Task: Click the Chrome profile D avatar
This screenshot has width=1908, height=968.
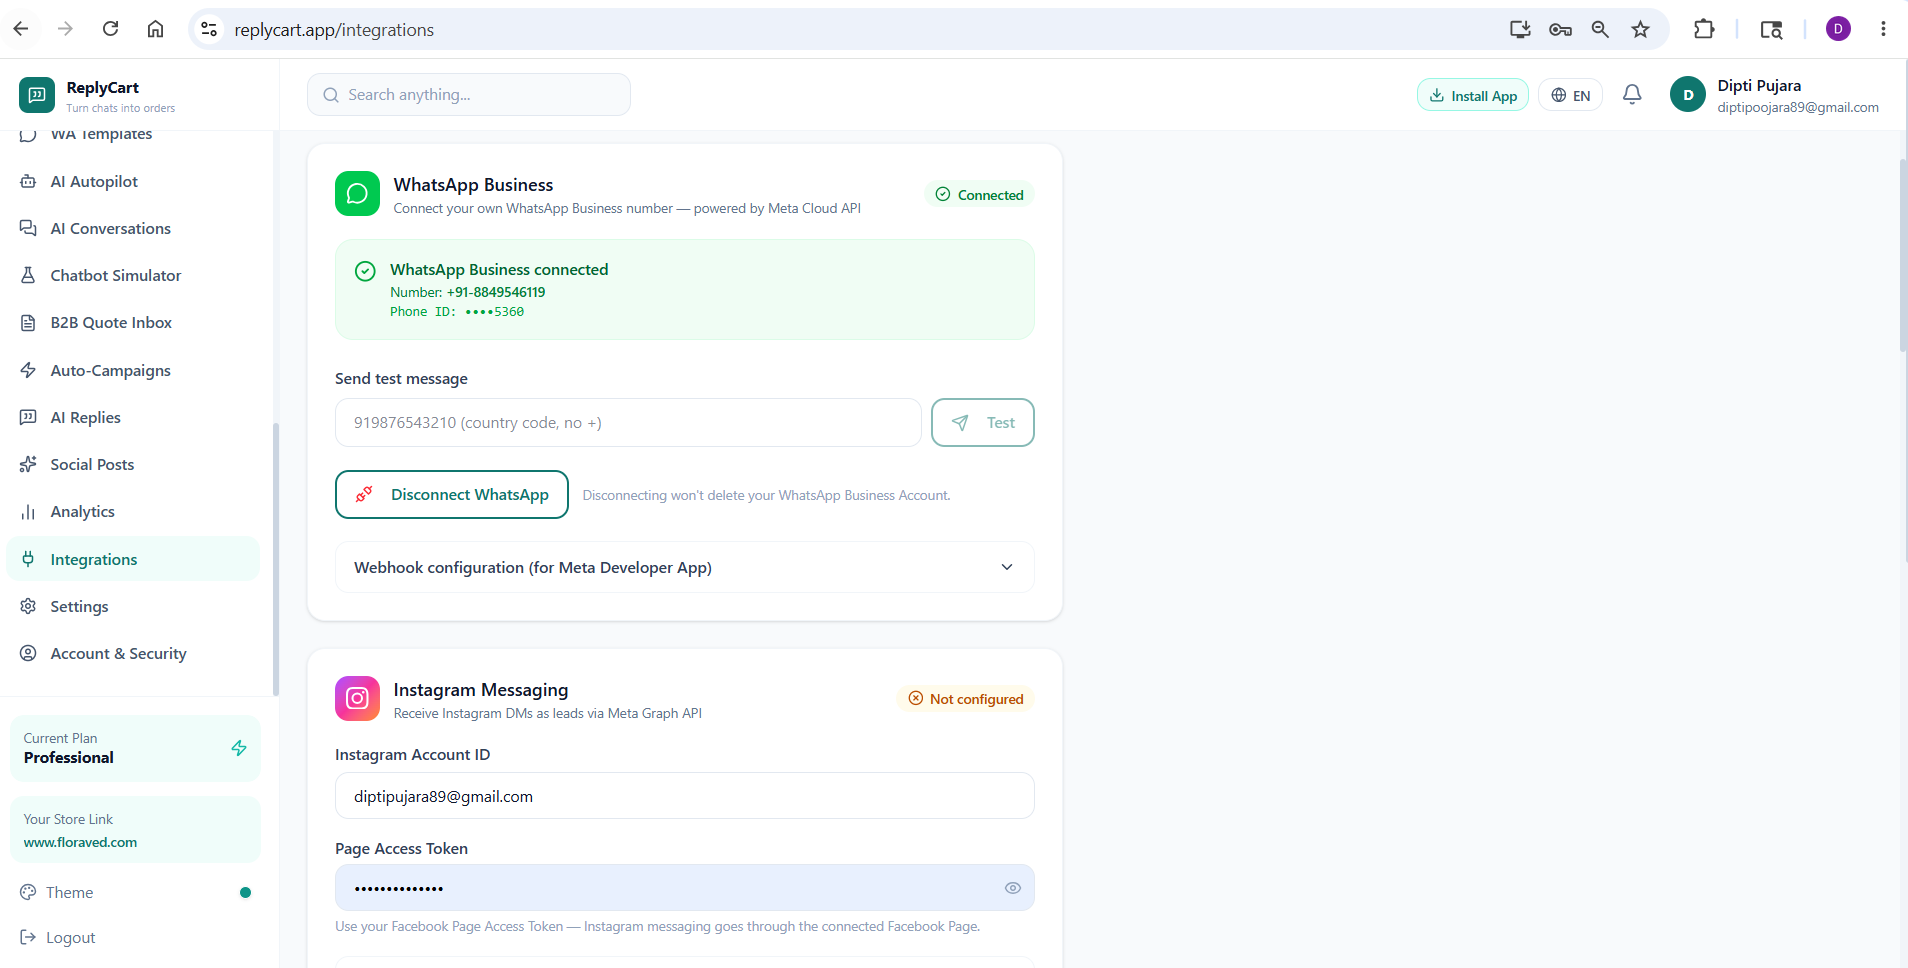Action: 1838,29
